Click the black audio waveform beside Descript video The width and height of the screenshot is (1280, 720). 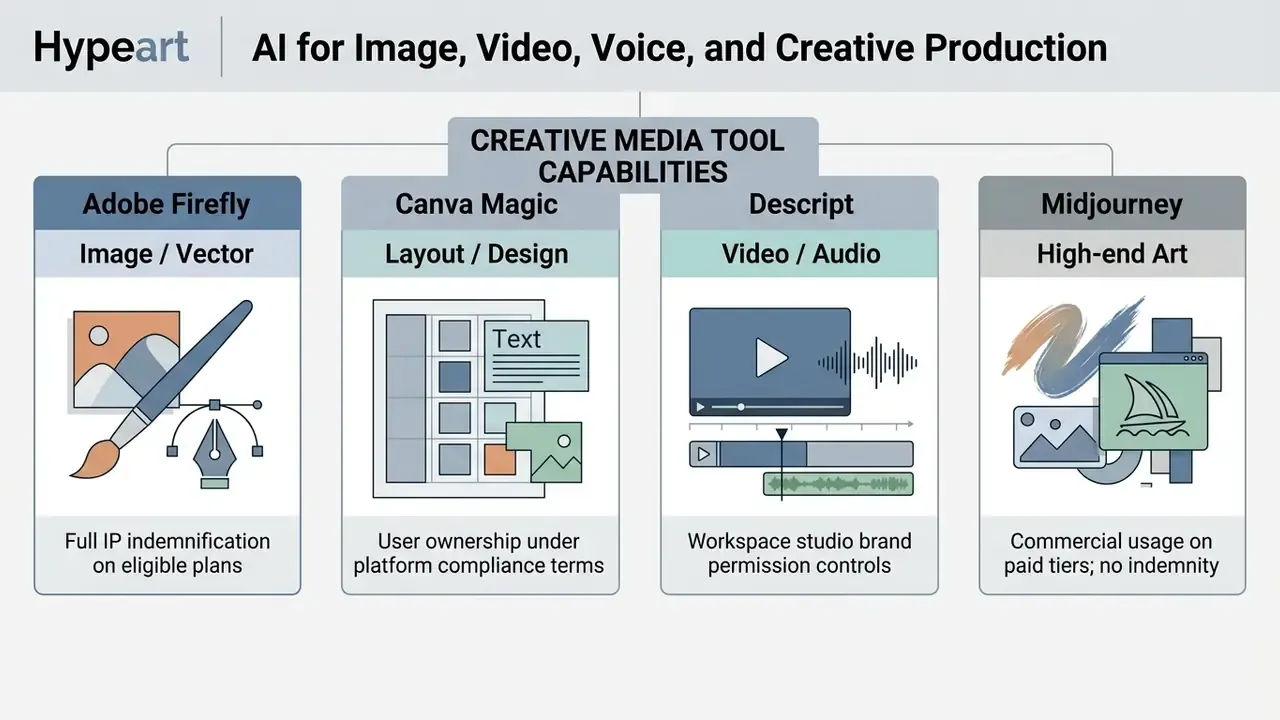pyautogui.click(x=867, y=362)
